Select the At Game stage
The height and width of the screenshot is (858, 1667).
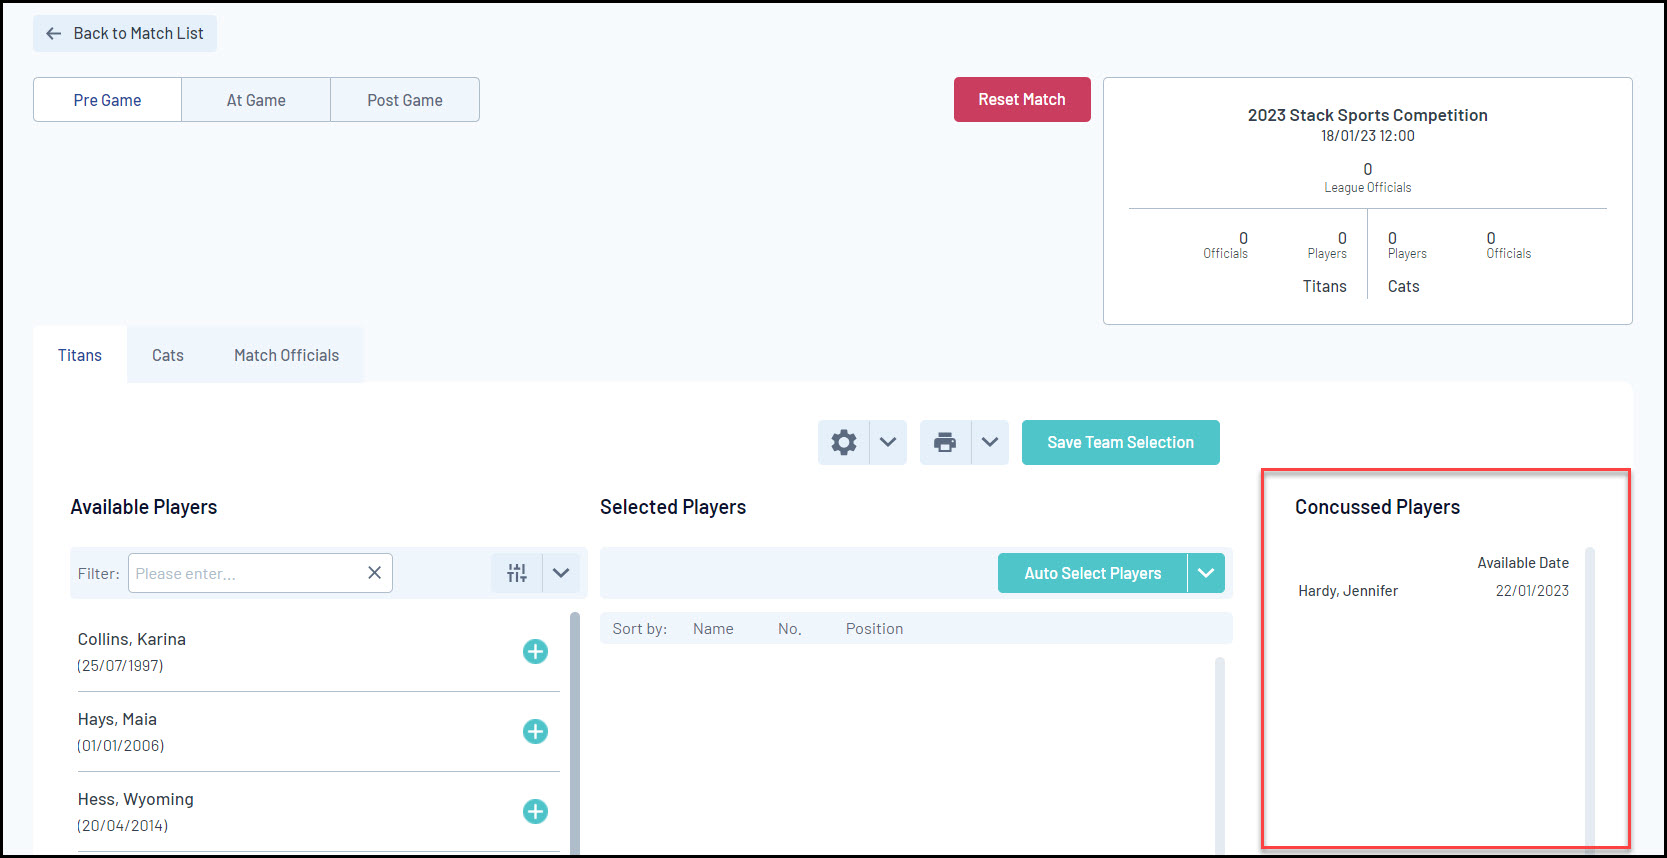(x=256, y=100)
